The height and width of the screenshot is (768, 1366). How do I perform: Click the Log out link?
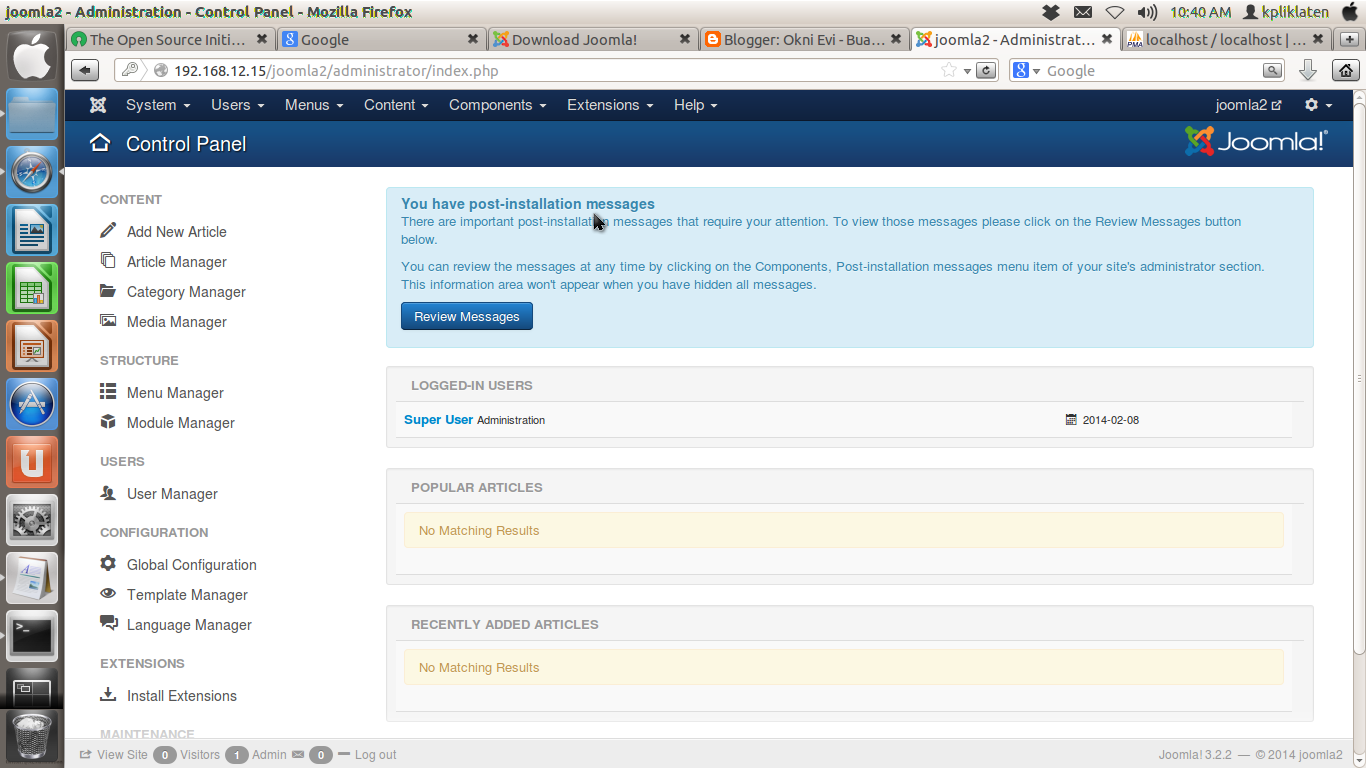click(367, 755)
